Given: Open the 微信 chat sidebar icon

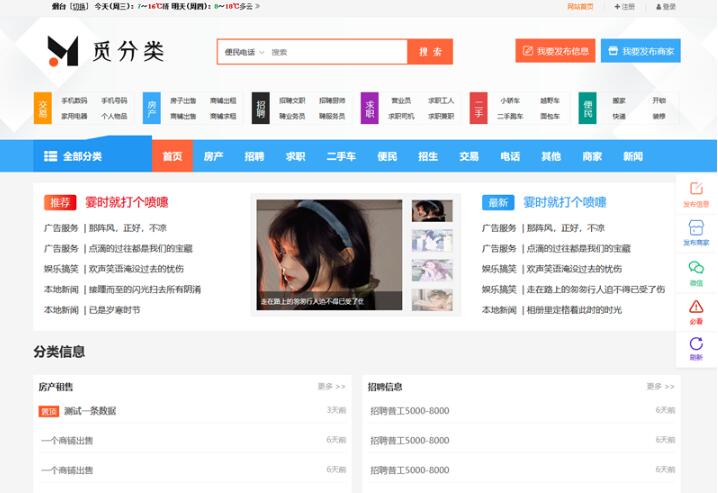Looking at the screenshot, I should [696, 273].
